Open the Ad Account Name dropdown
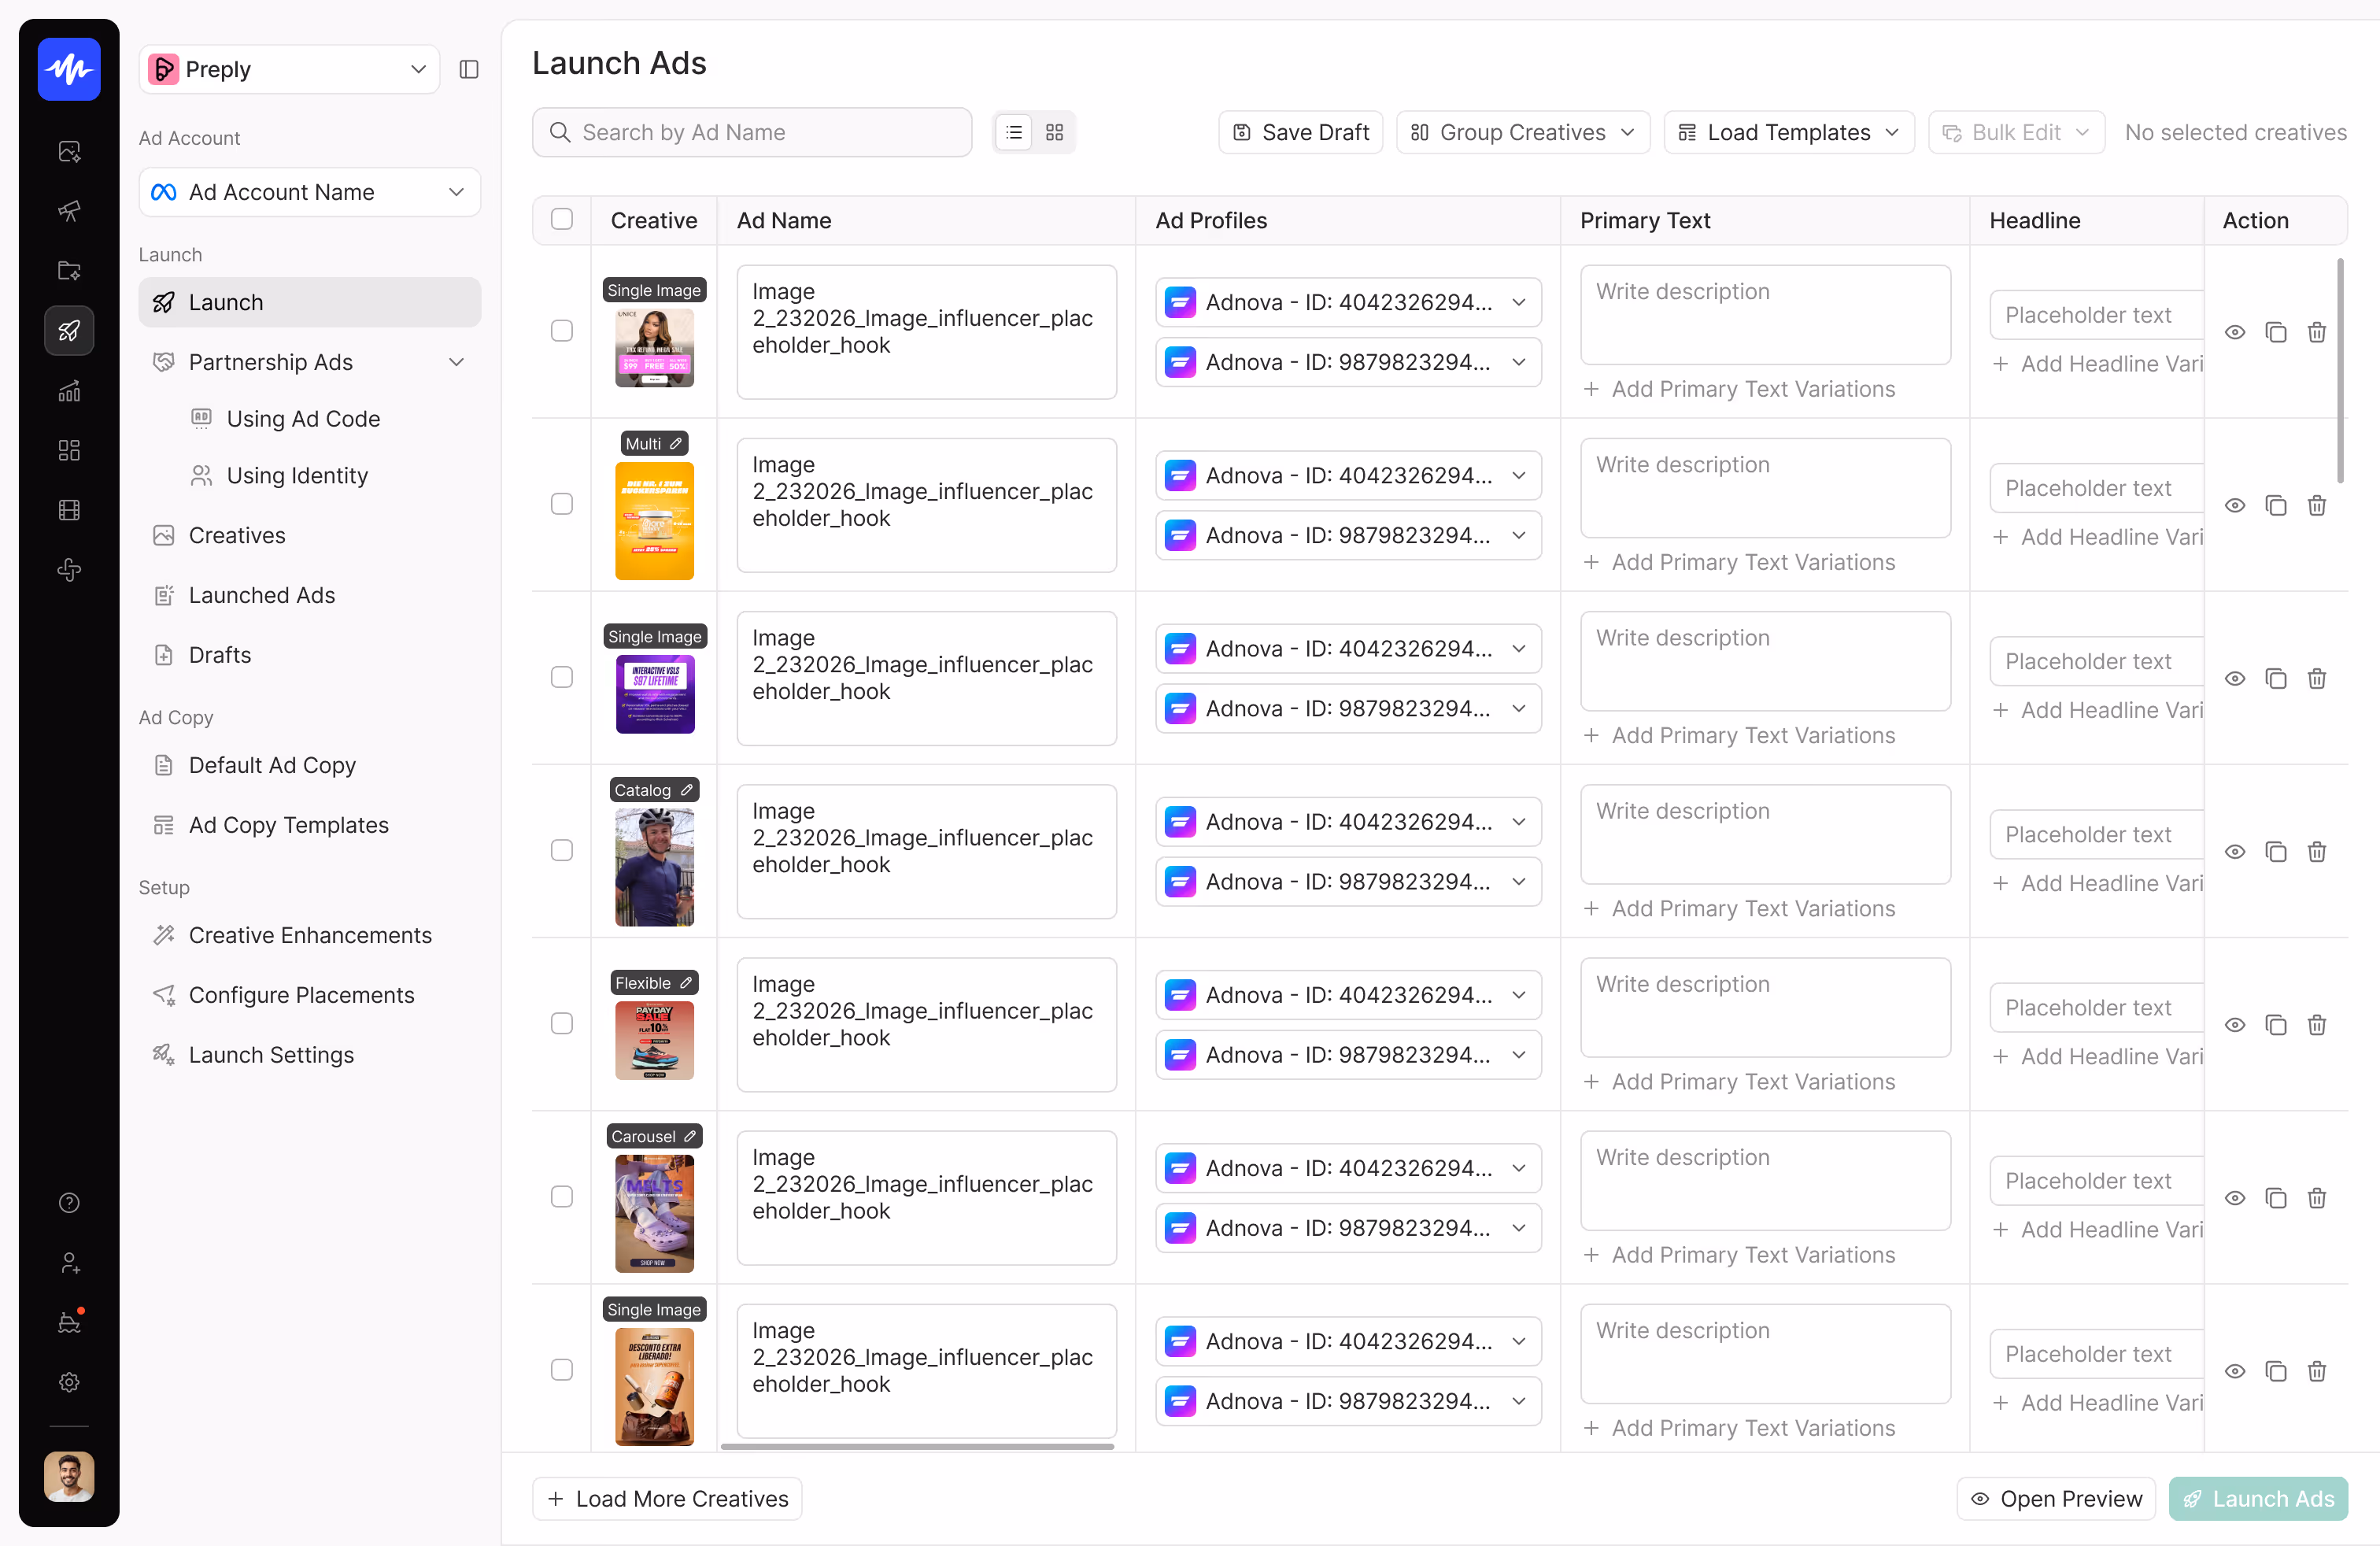The width and height of the screenshot is (2380, 1546). pyautogui.click(x=309, y=192)
